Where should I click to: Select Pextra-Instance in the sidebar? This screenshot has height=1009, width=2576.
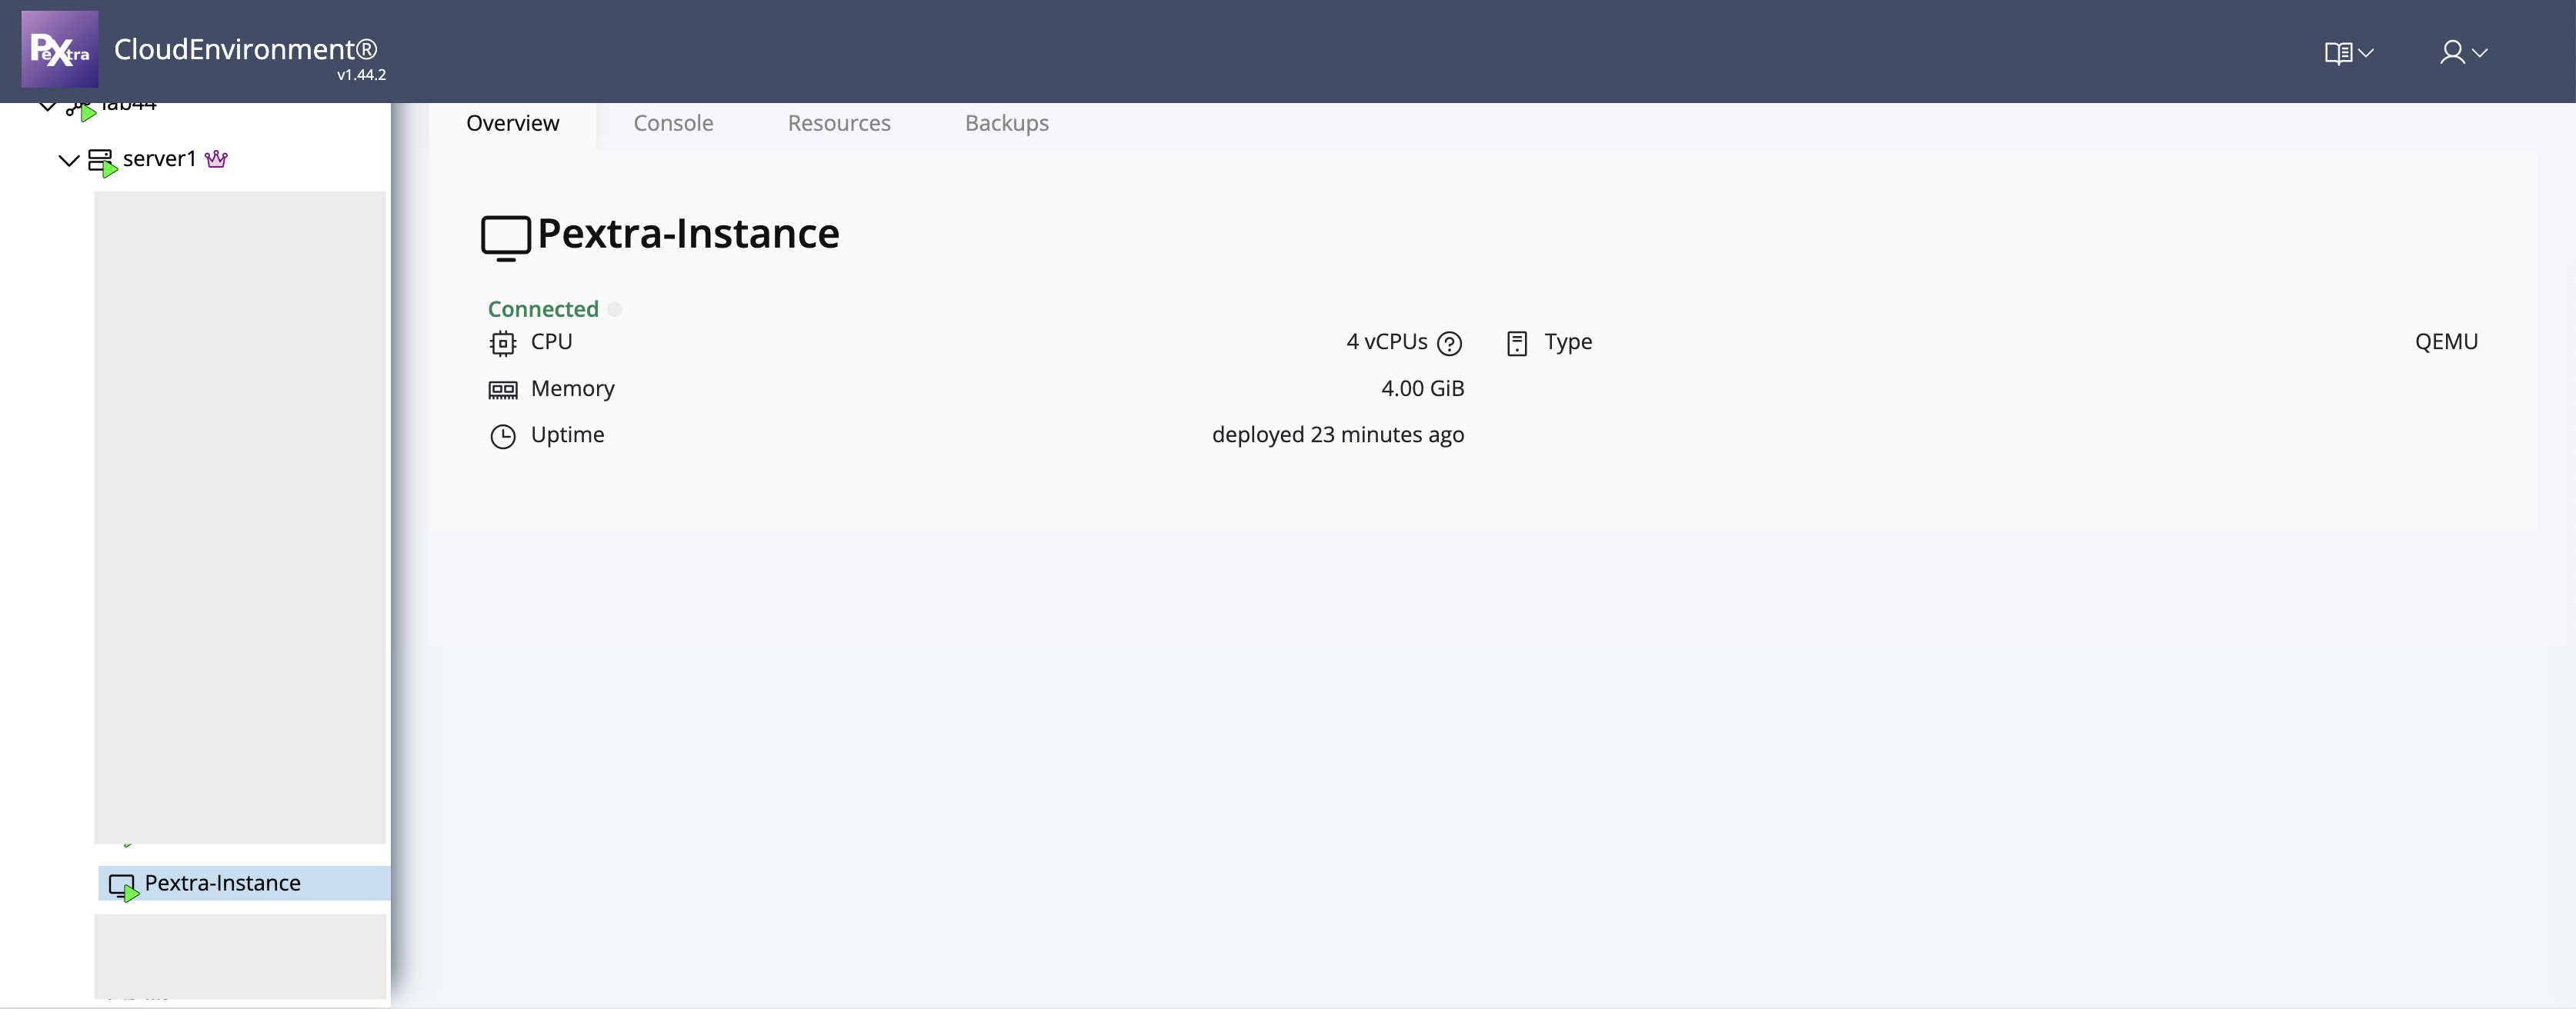click(223, 882)
